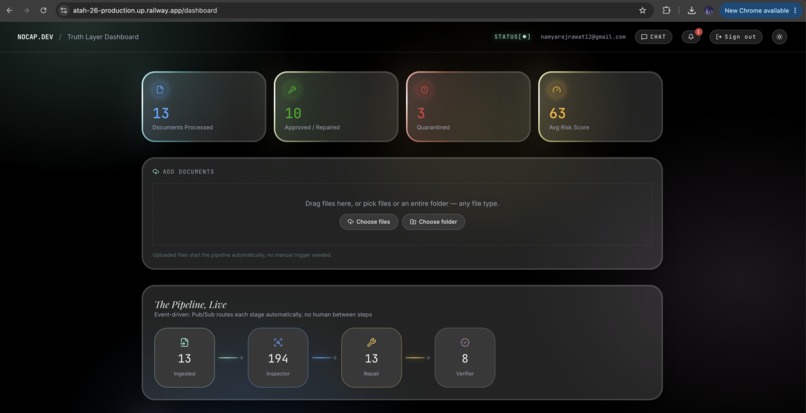The height and width of the screenshot is (413, 806).
Task: Click the 3 Quarantined value
Action: [421, 113]
